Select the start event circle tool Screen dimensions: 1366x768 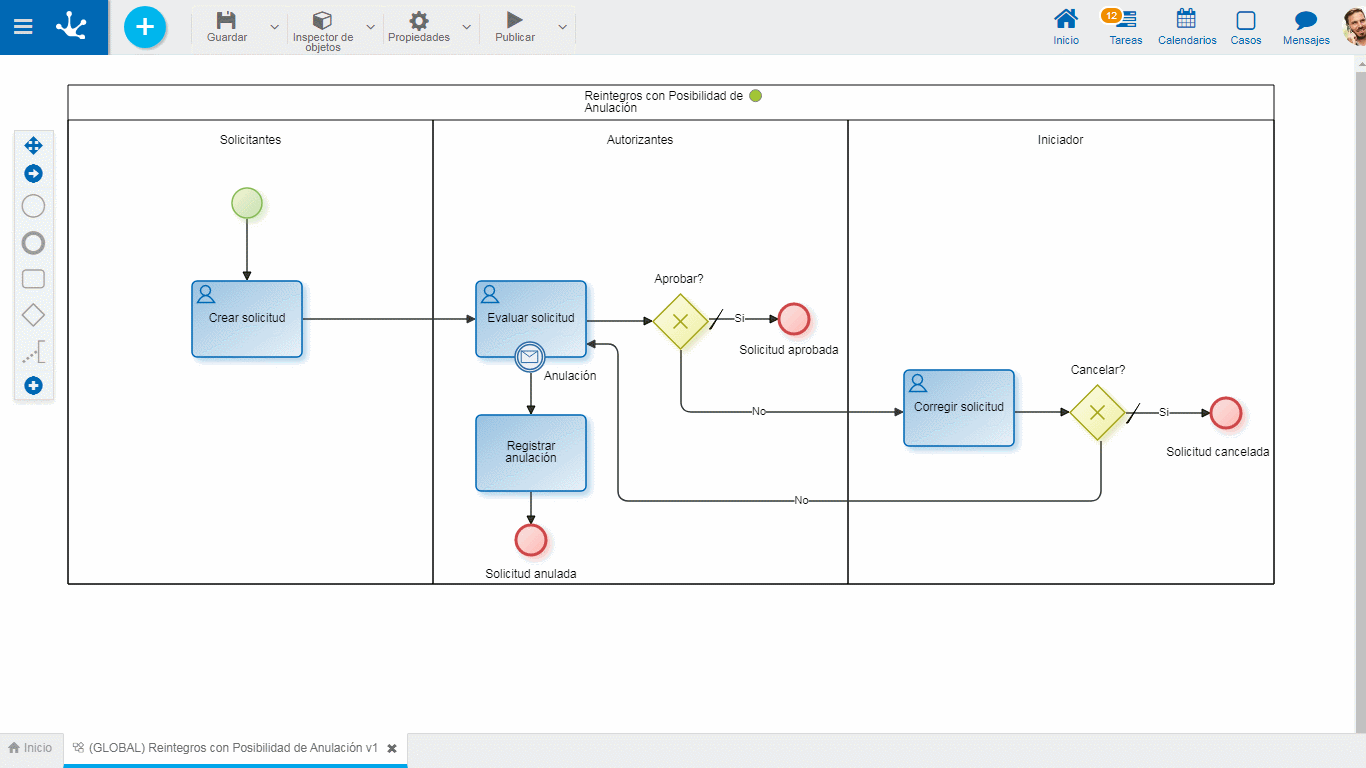33,206
